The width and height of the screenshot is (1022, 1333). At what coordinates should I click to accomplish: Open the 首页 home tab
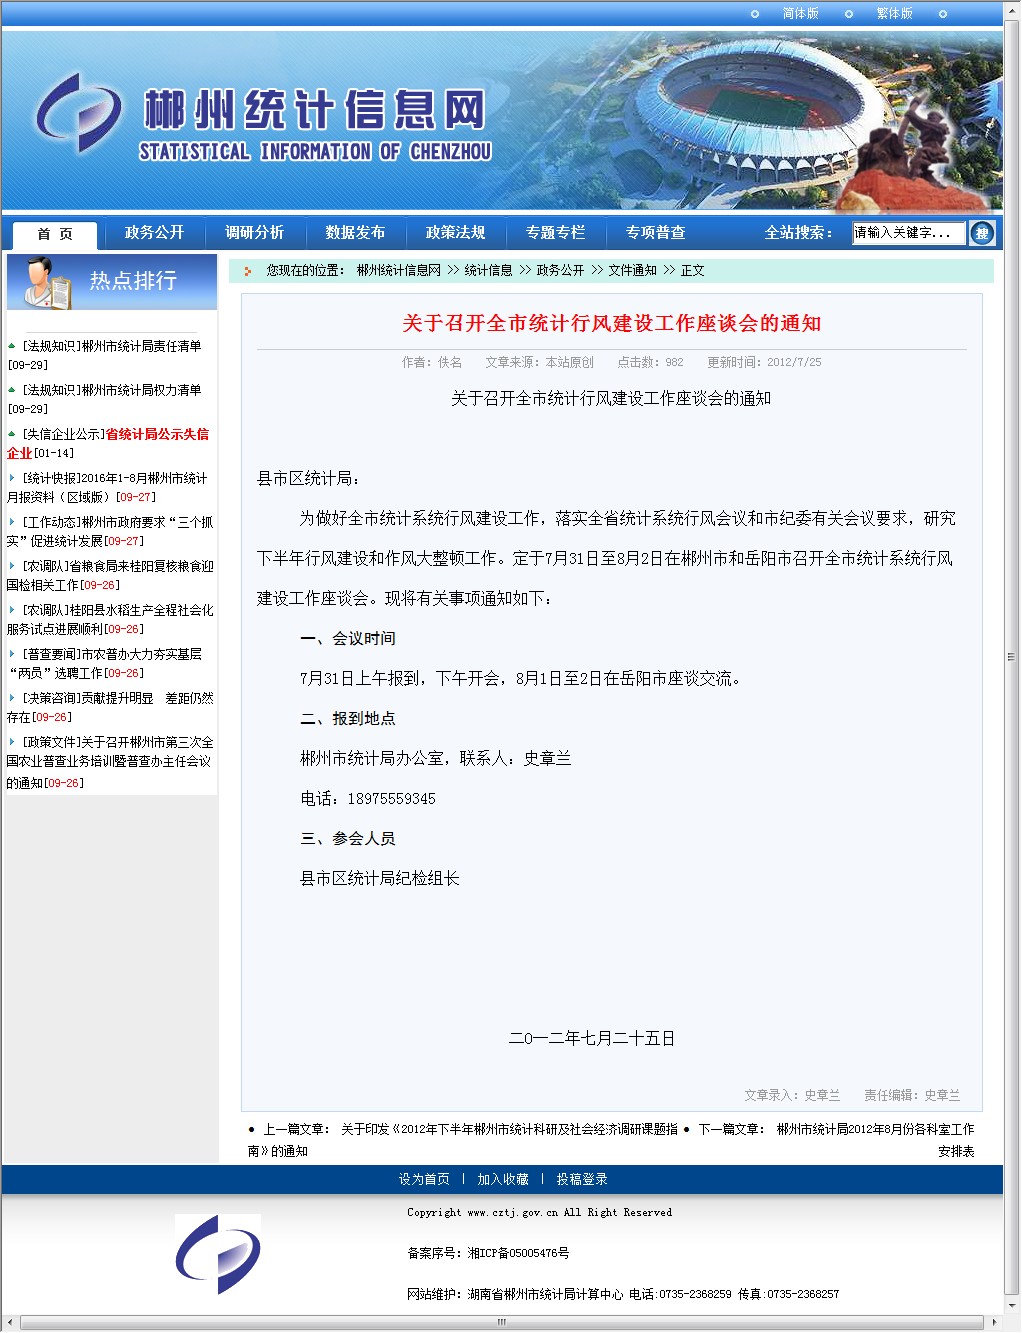(x=55, y=234)
